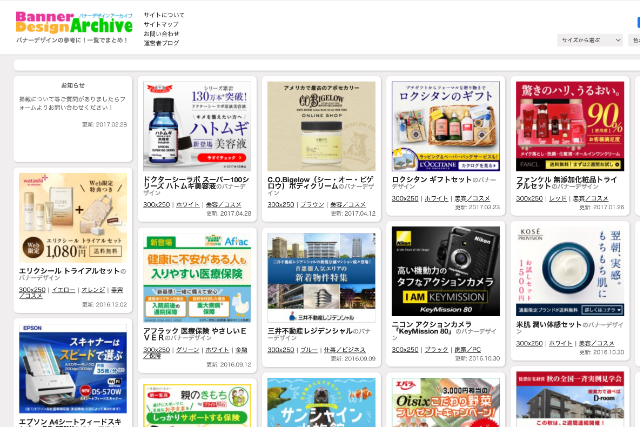The height and width of the screenshot is (427, 640).
Task: Open the EPSON scanner banner thumbnail
Action: [73, 369]
